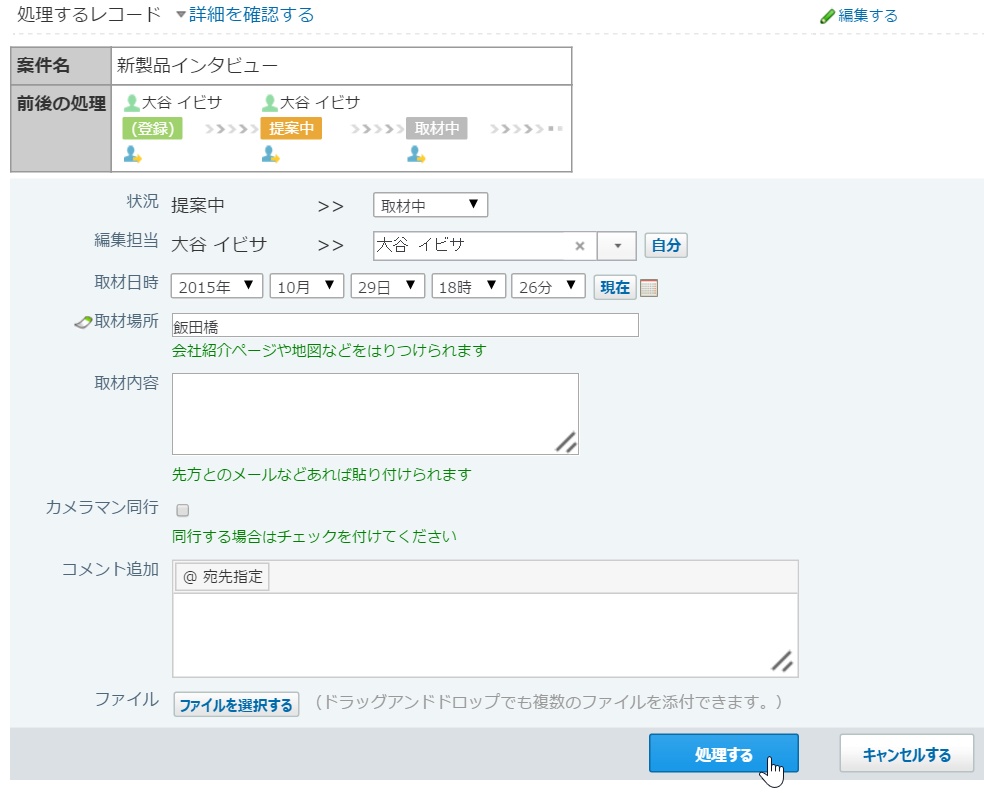Open the month dropdown showing 10月
This screenshot has width=984, height=793.
(307, 287)
